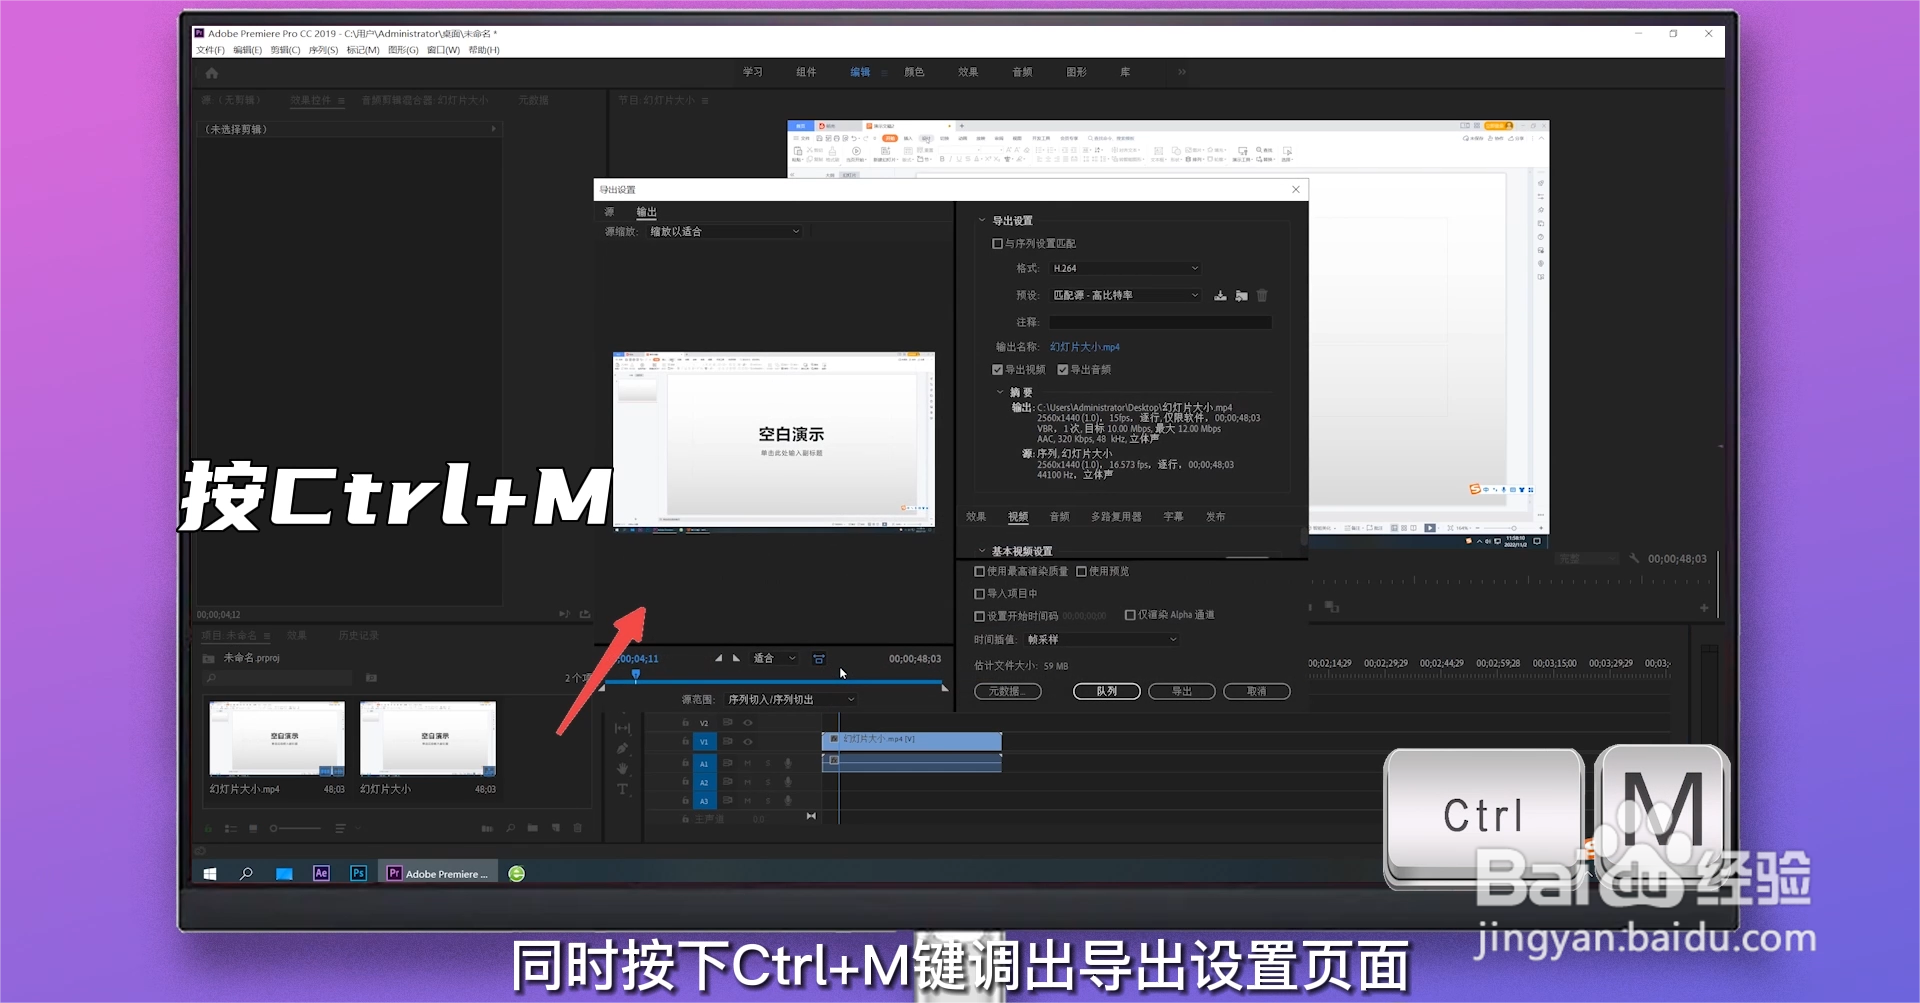Click the 元数据 button
1920x1003 pixels.
point(1007,692)
